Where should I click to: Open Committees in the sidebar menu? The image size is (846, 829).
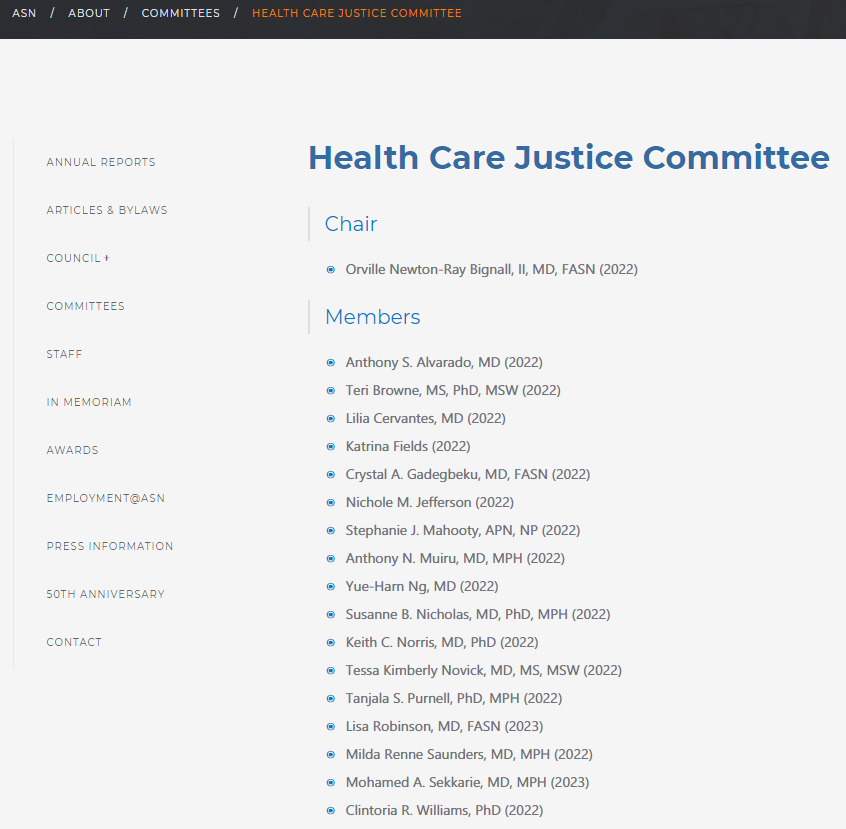85,306
